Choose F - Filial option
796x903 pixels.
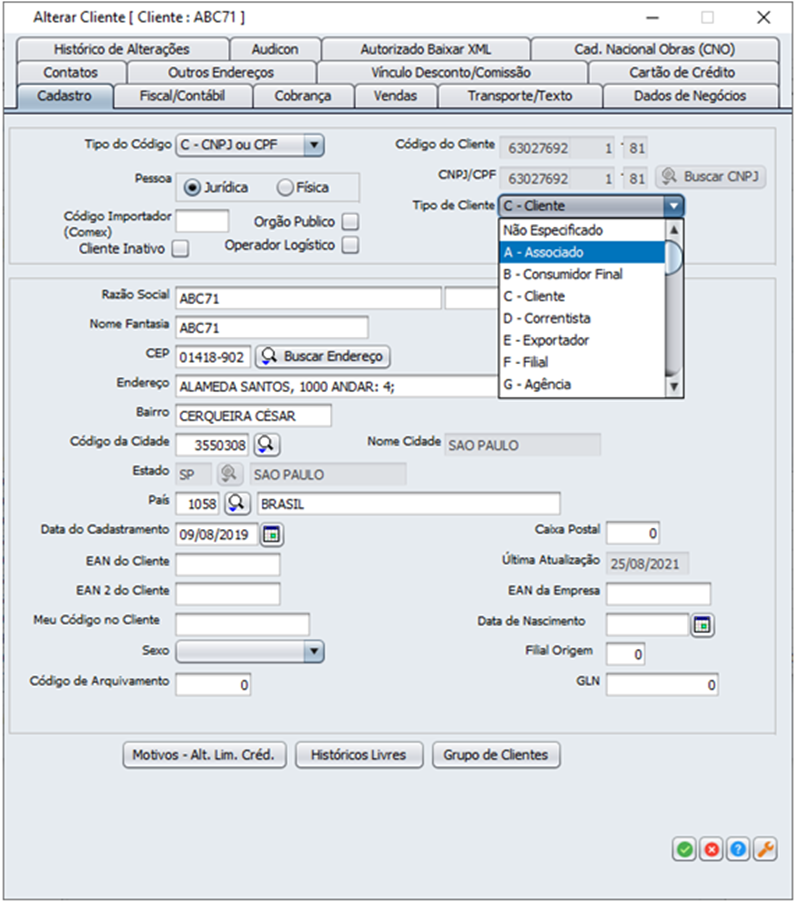click(582, 362)
